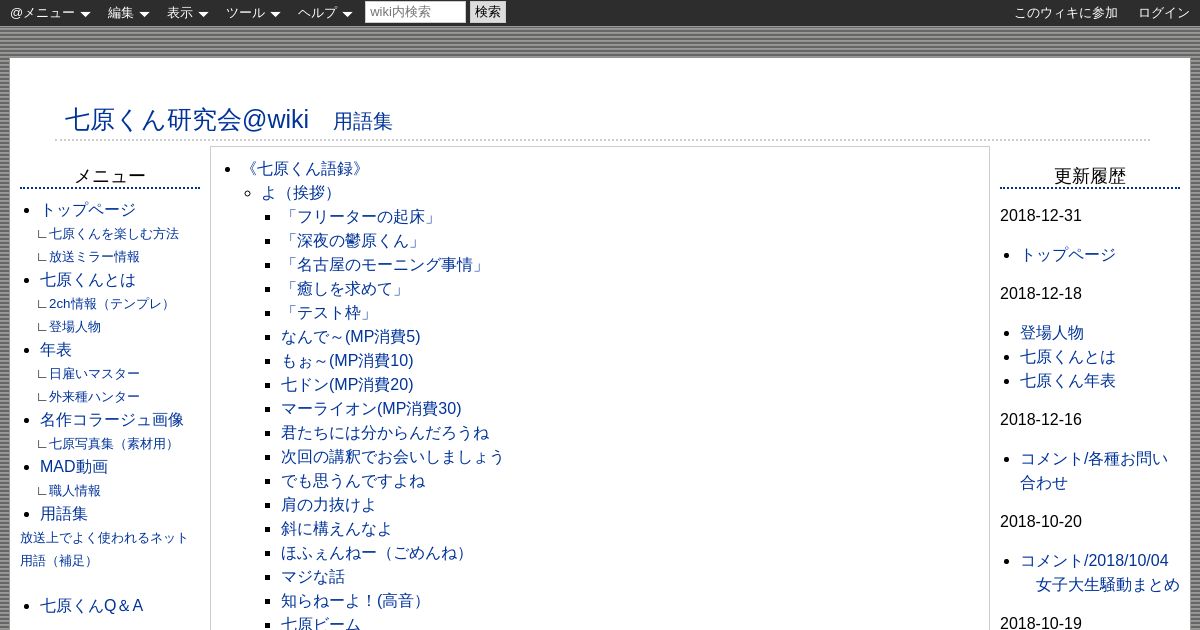
Task: Jump to マーライオン(MP消費30) entry
Action: tap(371, 409)
